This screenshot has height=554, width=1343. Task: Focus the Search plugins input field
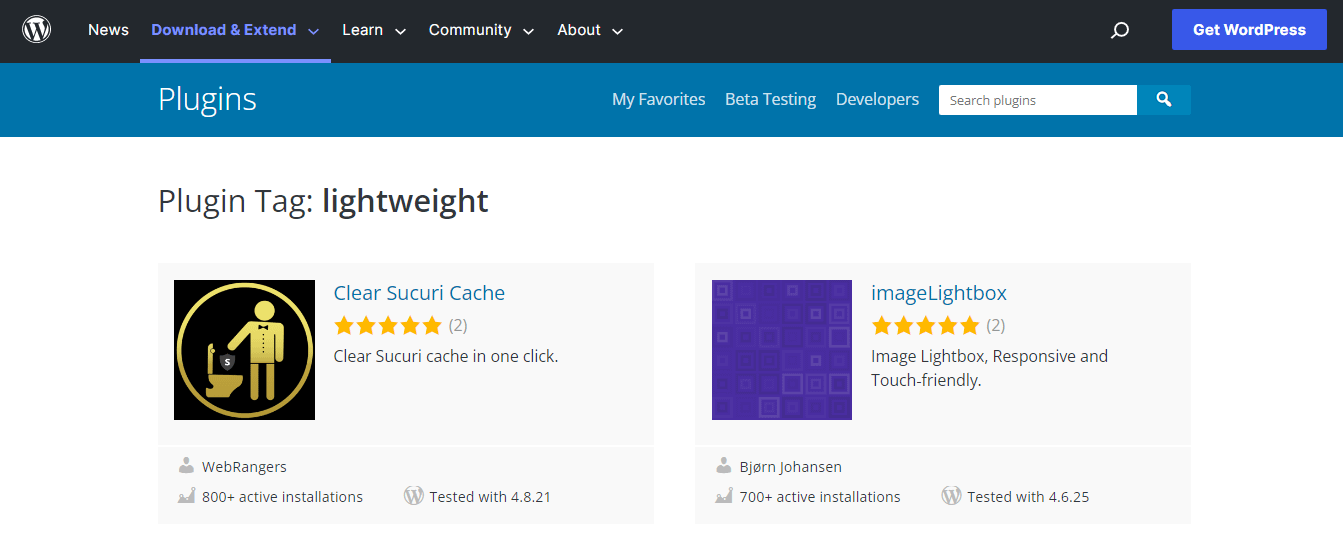tap(1038, 100)
